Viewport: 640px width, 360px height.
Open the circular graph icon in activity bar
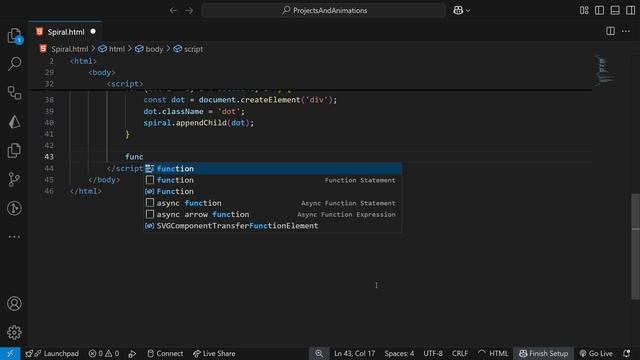click(14, 208)
